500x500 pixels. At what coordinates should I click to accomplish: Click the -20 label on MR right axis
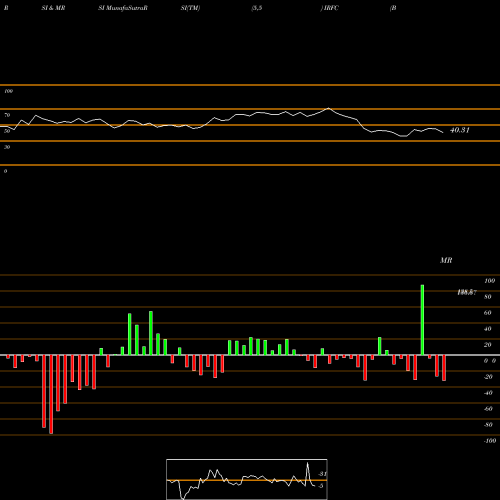tap(488, 377)
